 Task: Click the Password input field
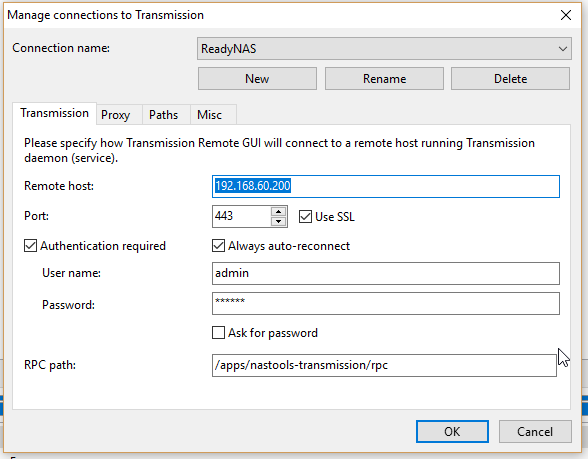click(x=386, y=303)
